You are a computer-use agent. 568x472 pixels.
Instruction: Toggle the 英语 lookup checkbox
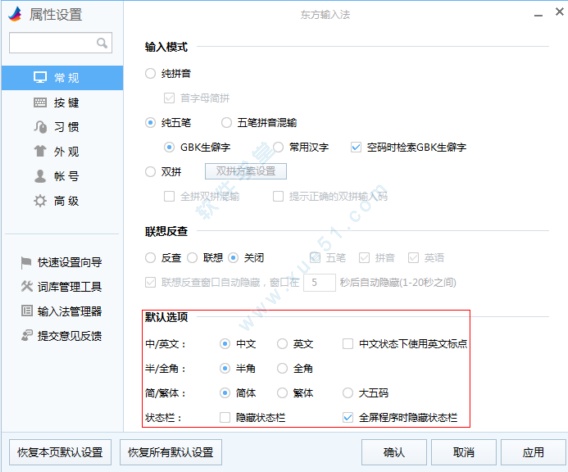coord(413,258)
